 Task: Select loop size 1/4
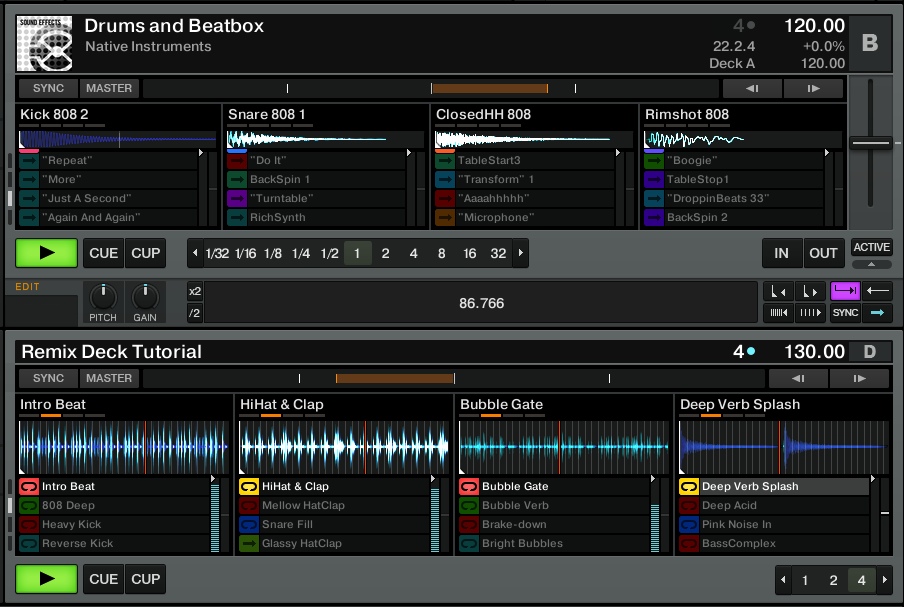301,254
